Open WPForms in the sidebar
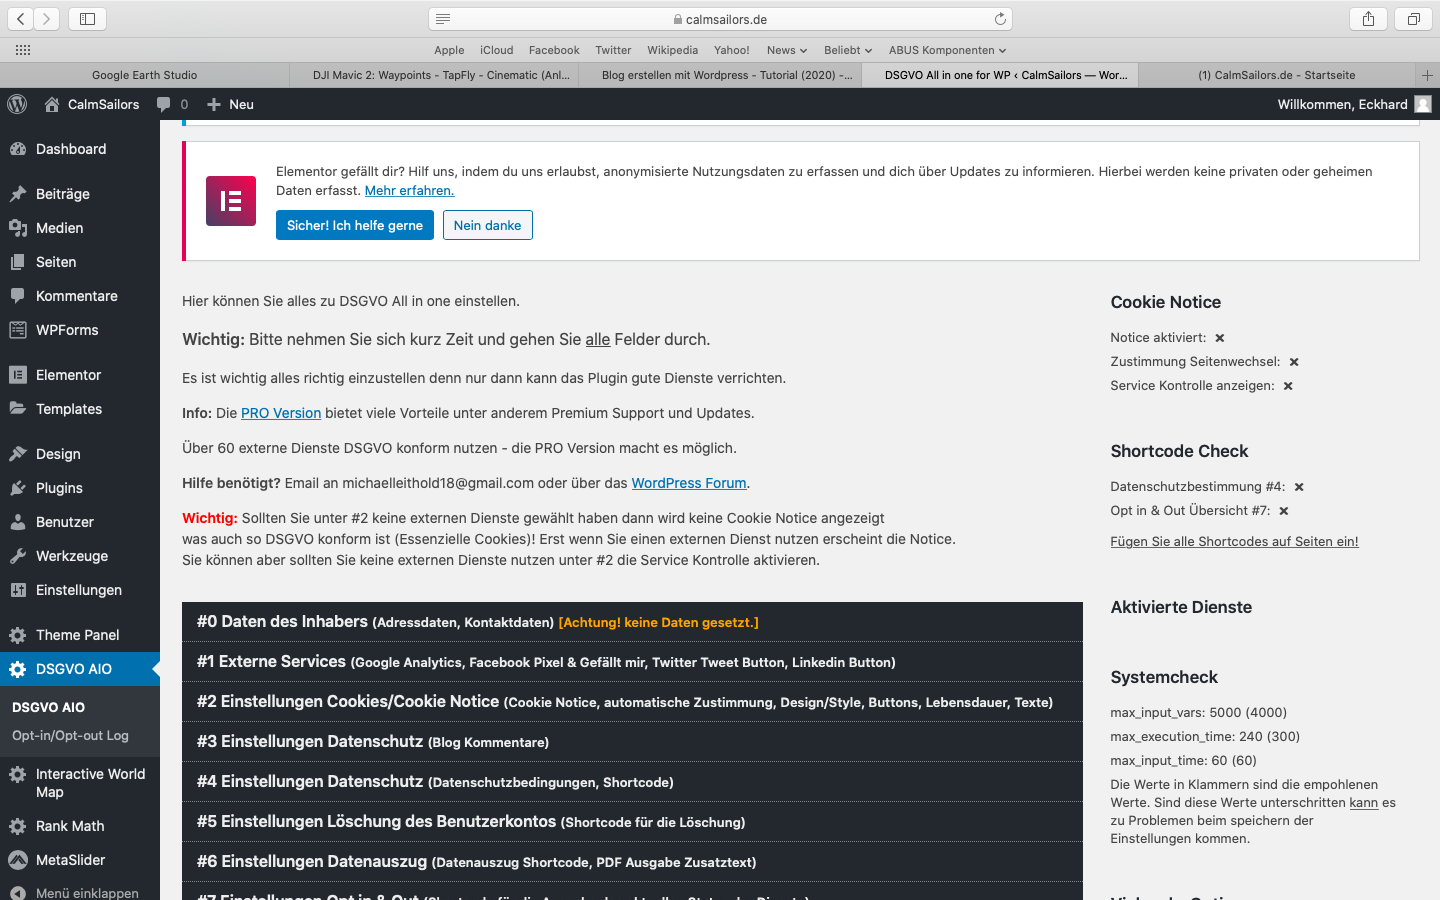The height and width of the screenshot is (900, 1440). (x=80, y=330)
